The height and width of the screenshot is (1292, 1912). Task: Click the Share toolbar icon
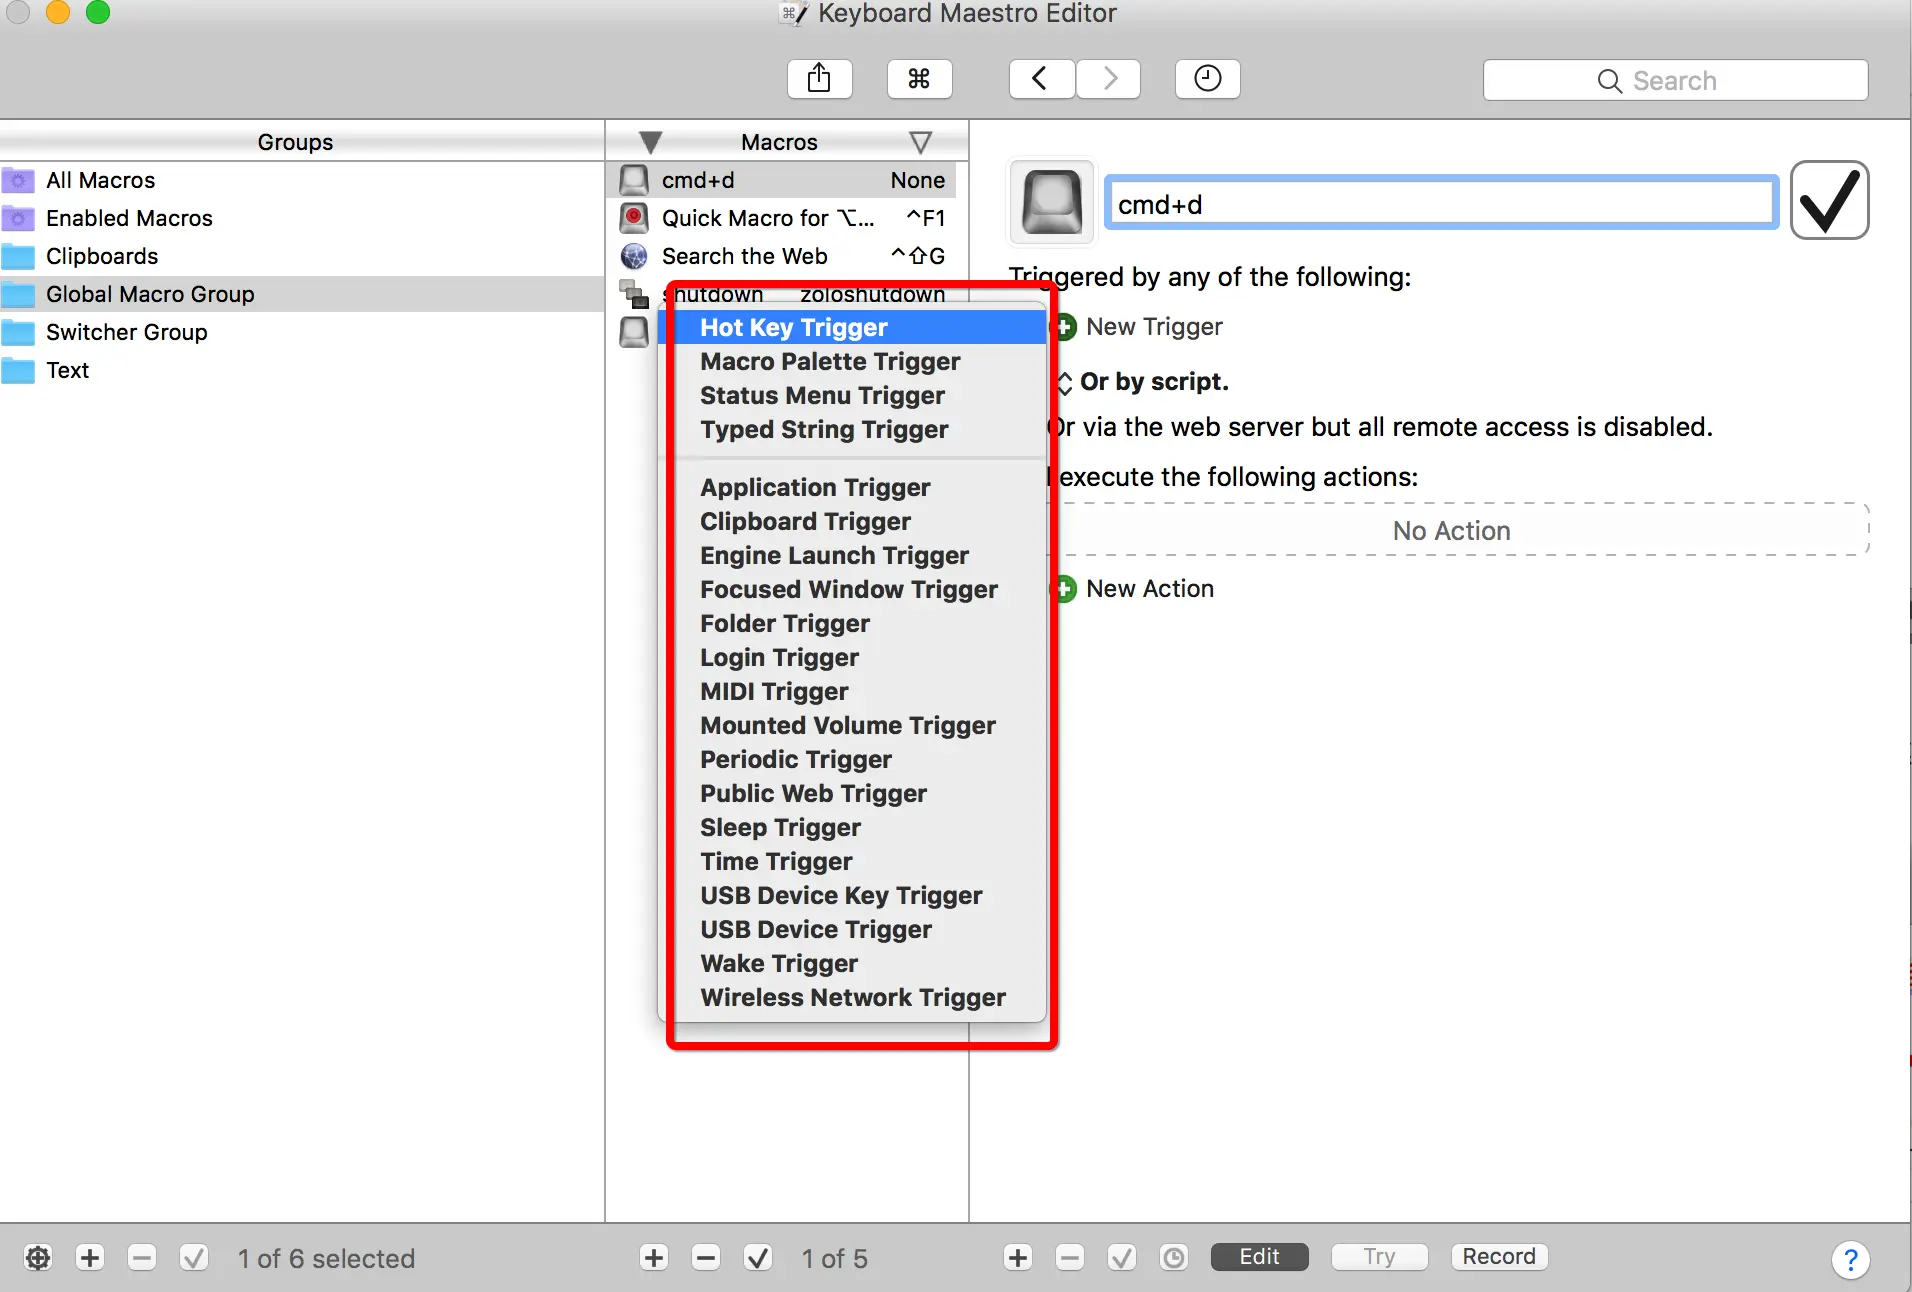[x=819, y=79]
